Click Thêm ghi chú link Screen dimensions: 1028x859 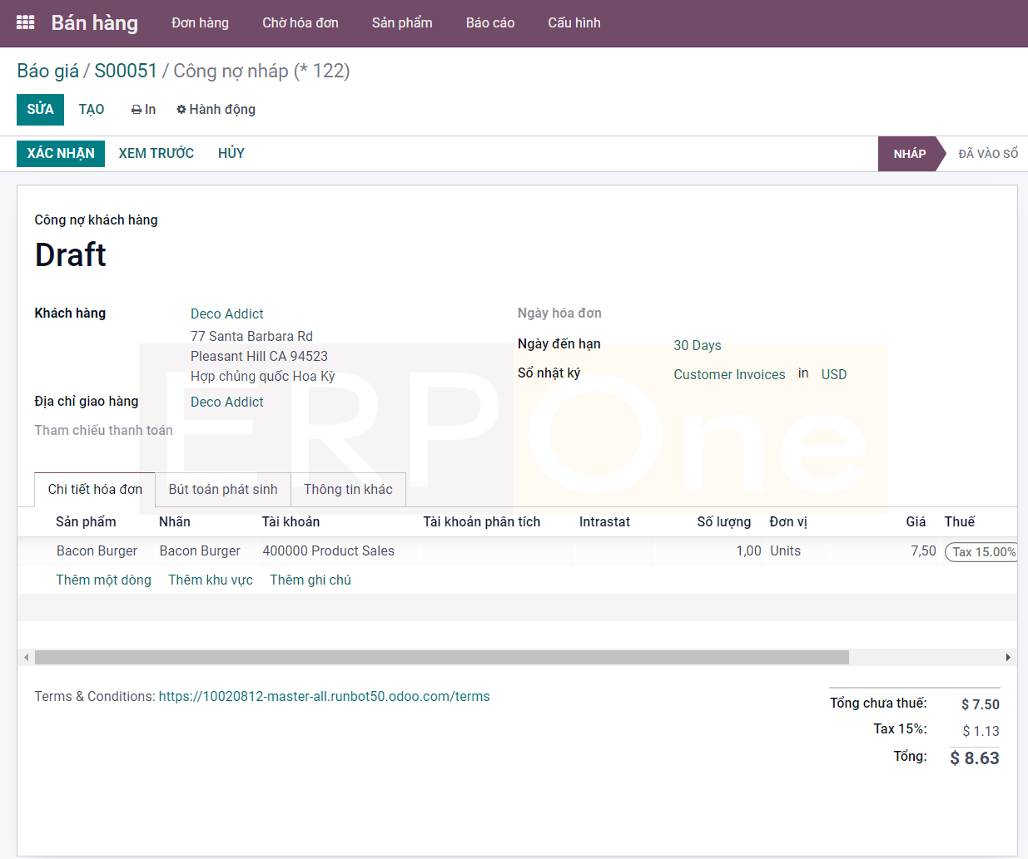[x=310, y=580]
